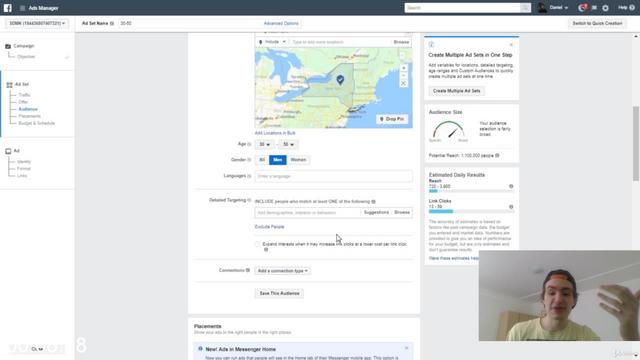Click the Ad Set Name info icon
Viewport: 640px width, 360px height.
tap(112, 24)
